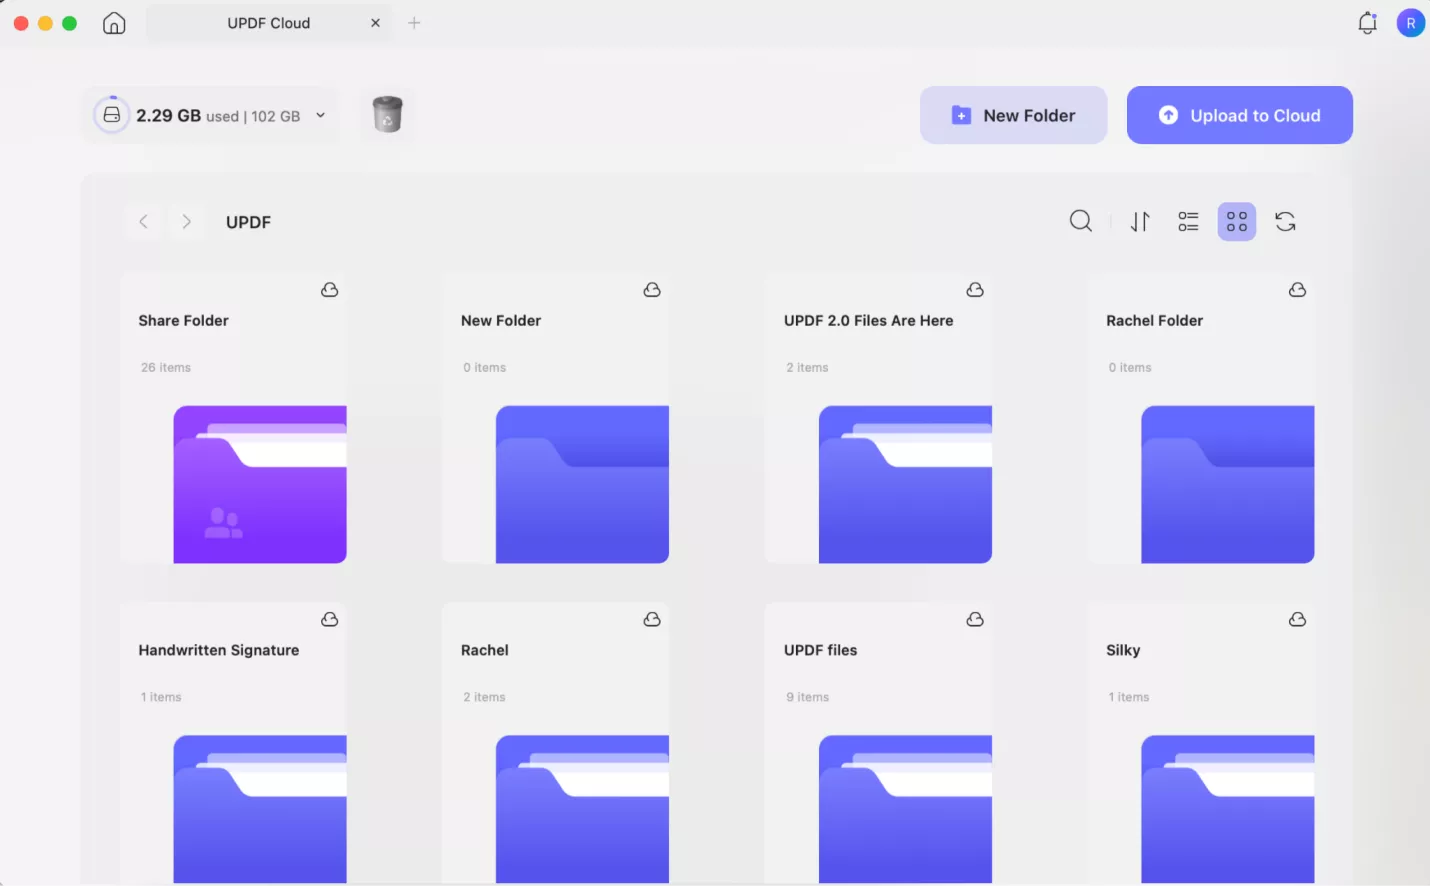The width and height of the screenshot is (1430, 886).
Task: Click cloud status icon on Silky card
Action: pyautogui.click(x=1297, y=620)
